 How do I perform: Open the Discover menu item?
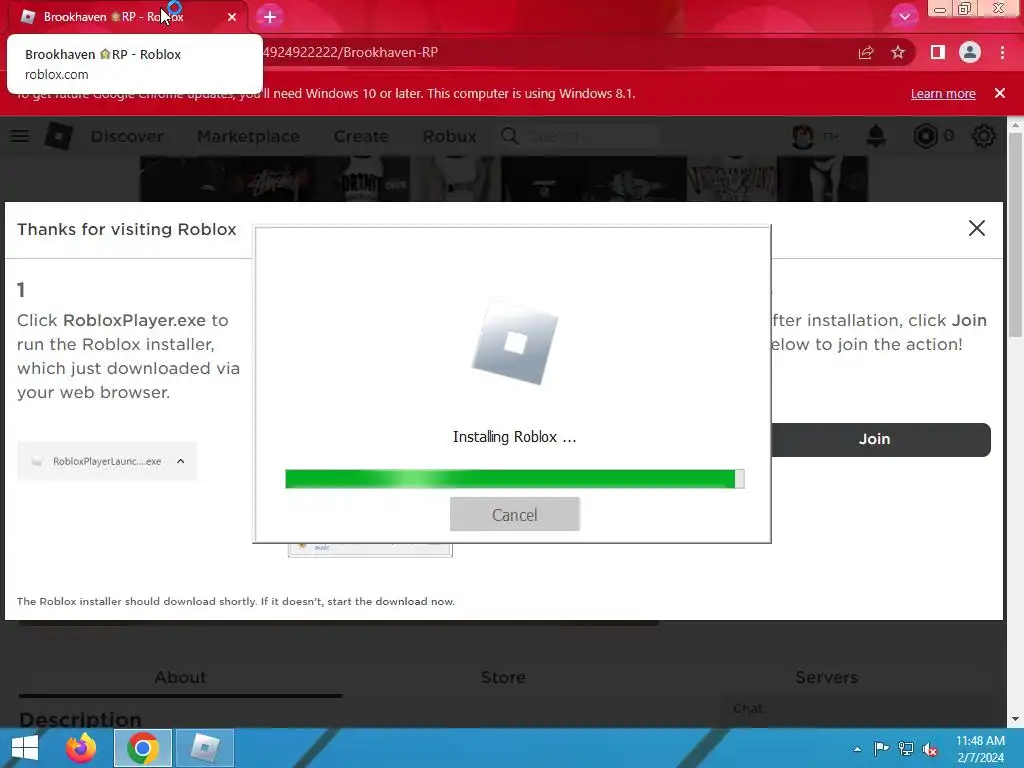pos(127,136)
